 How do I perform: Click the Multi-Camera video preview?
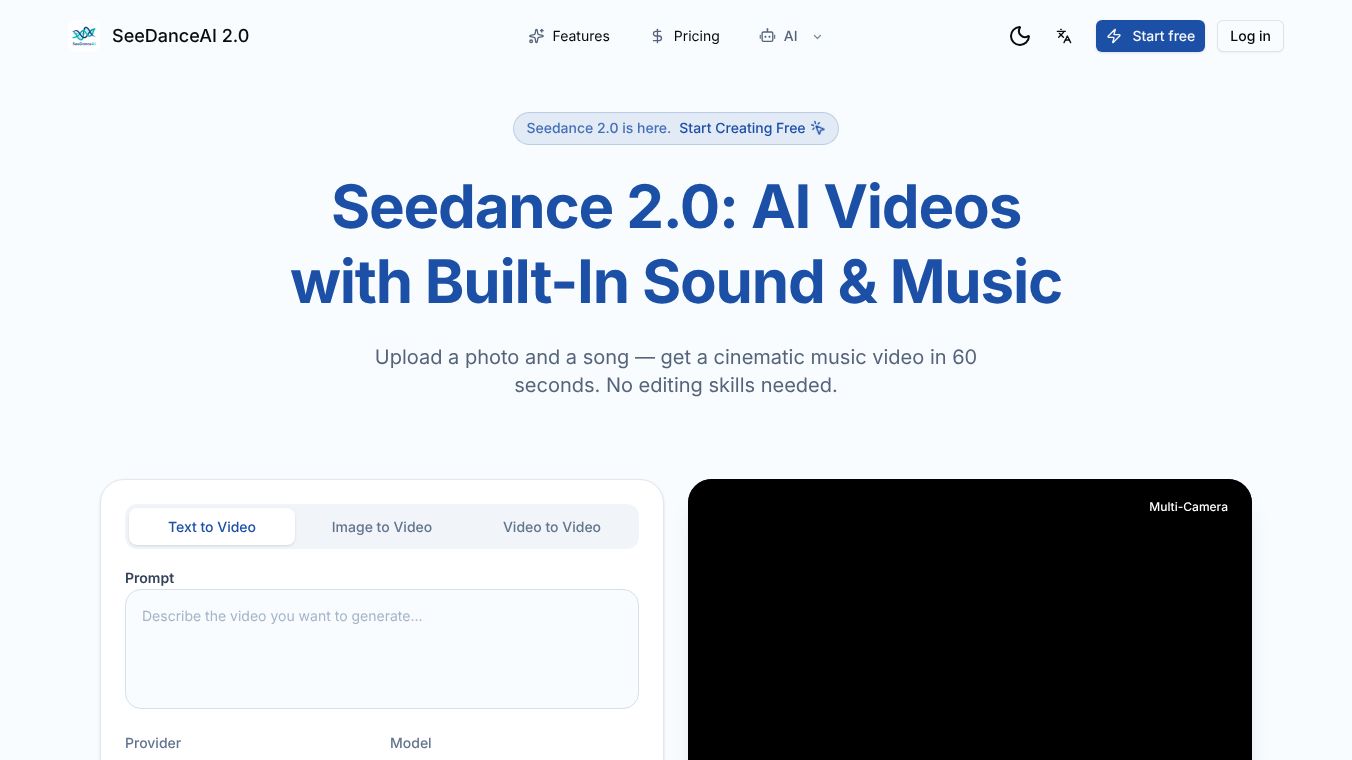pos(970,620)
